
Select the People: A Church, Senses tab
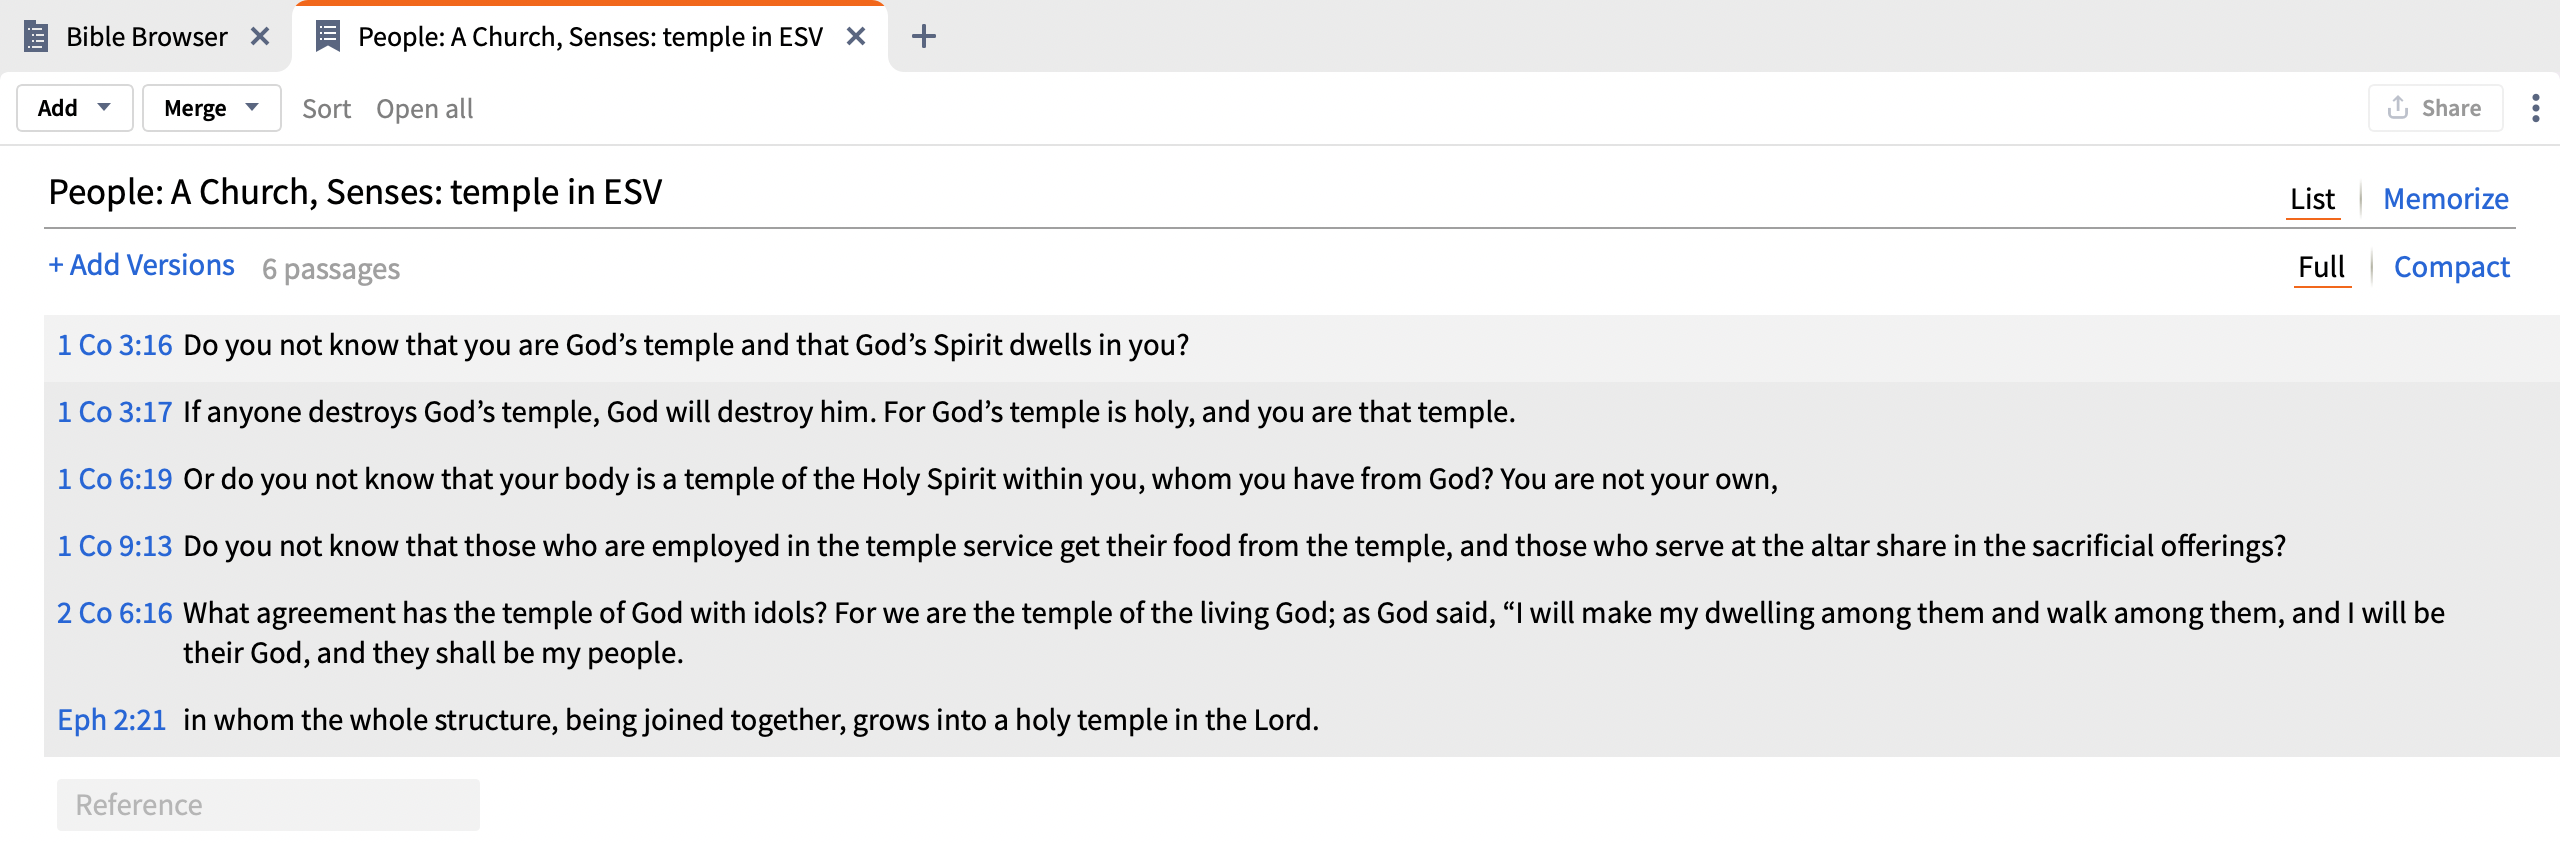590,37
